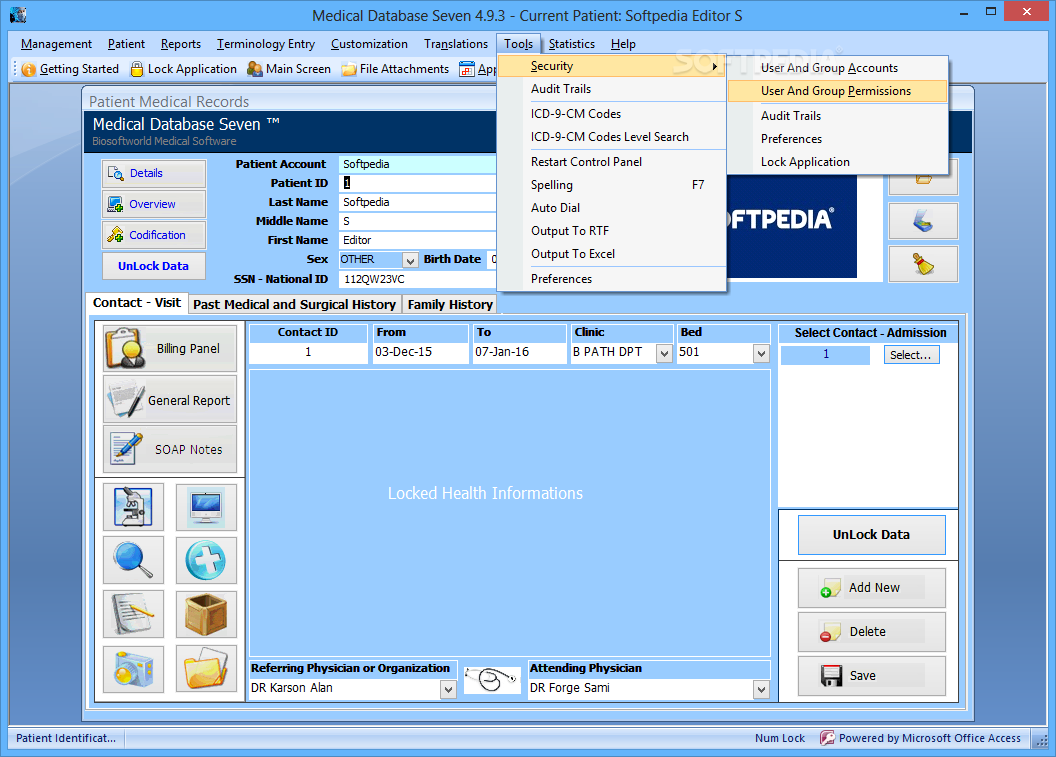Expand the Clinic dropdown

point(664,354)
